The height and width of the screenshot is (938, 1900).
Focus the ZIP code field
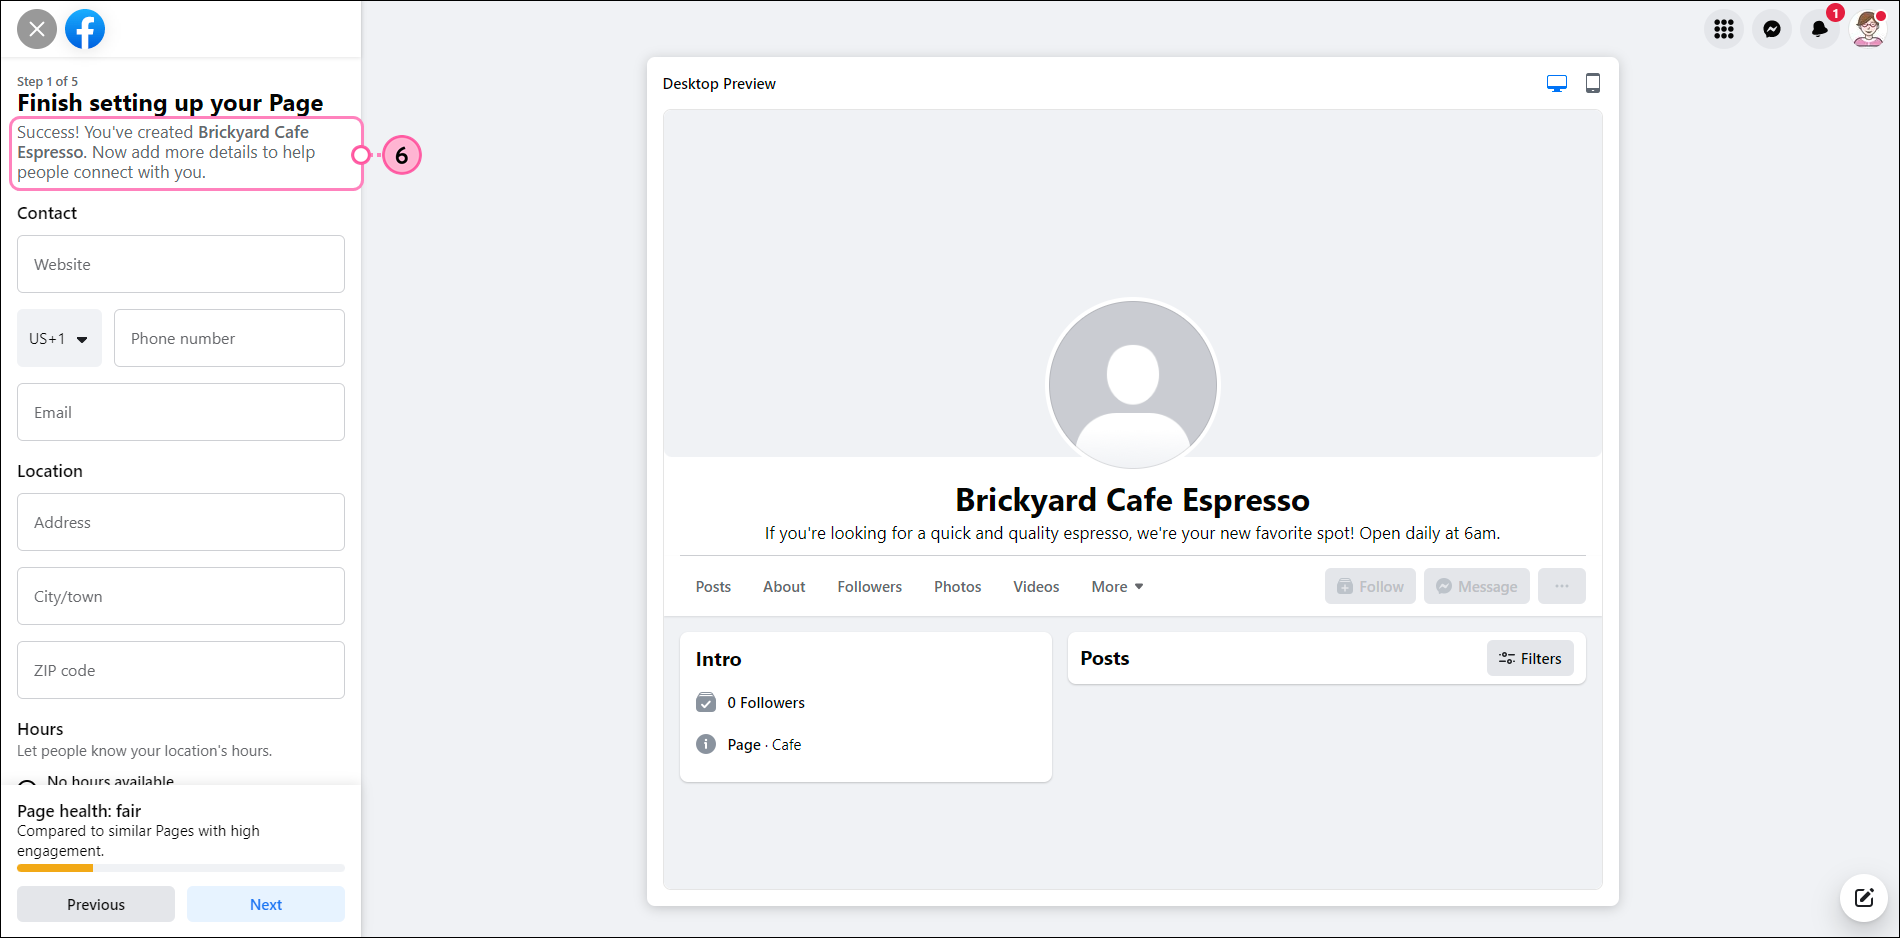[181, 670]
